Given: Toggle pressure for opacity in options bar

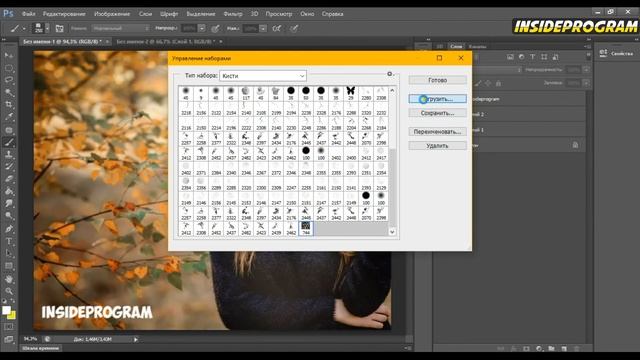Looking at the screenshot, I should click(x=216, y=29).
